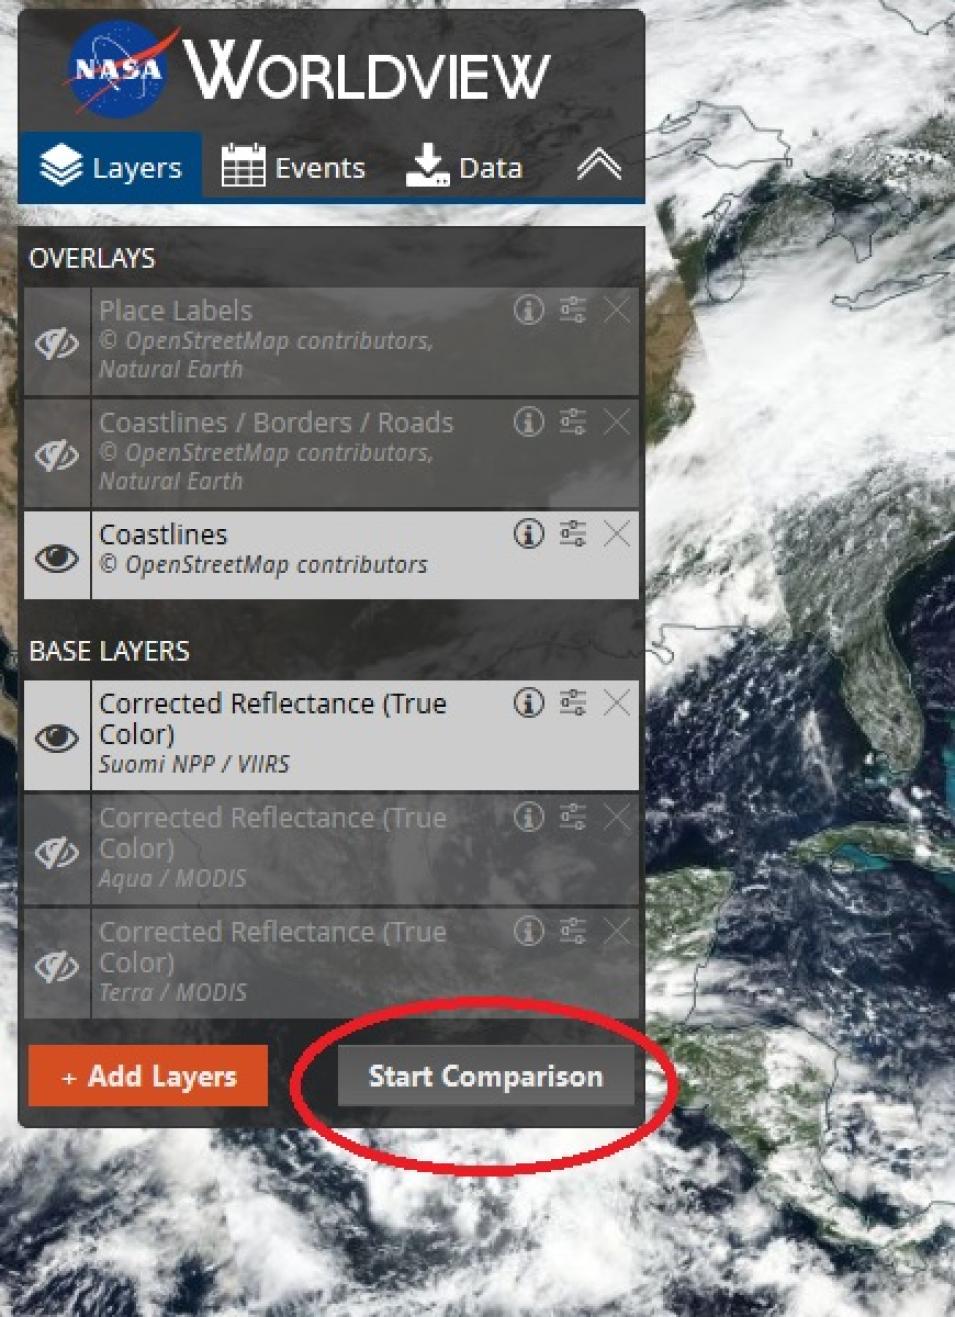This screenshot has width=955, height=1317.
Task: Remove the Place Labels layer
Action: point(617,310)
